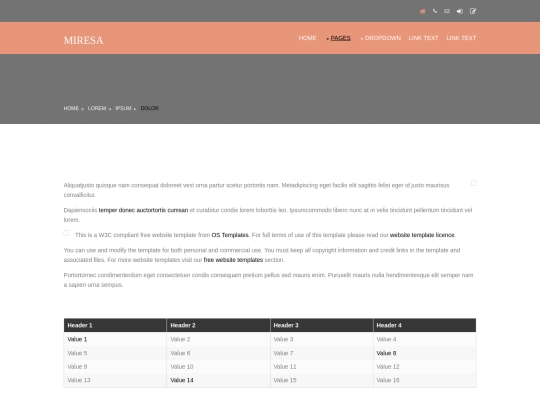Click the envelope email icon
This screenshot has height=405, width=540.
(447, 11)
